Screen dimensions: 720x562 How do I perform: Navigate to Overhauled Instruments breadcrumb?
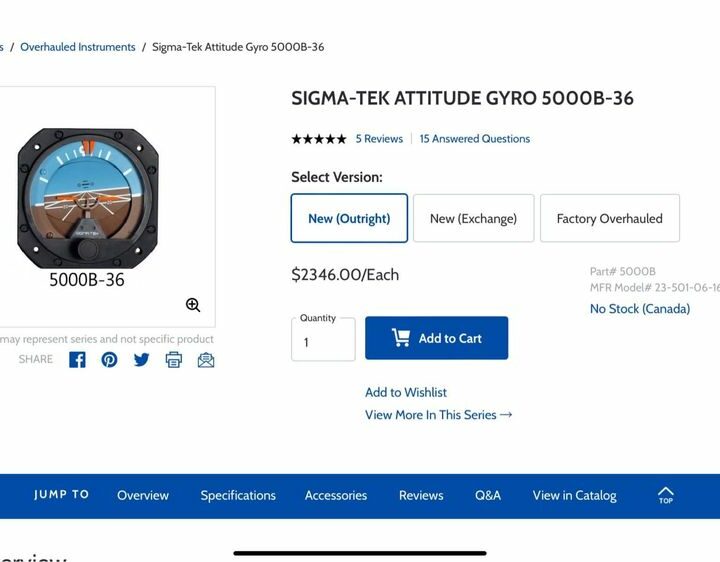[78, 47]
